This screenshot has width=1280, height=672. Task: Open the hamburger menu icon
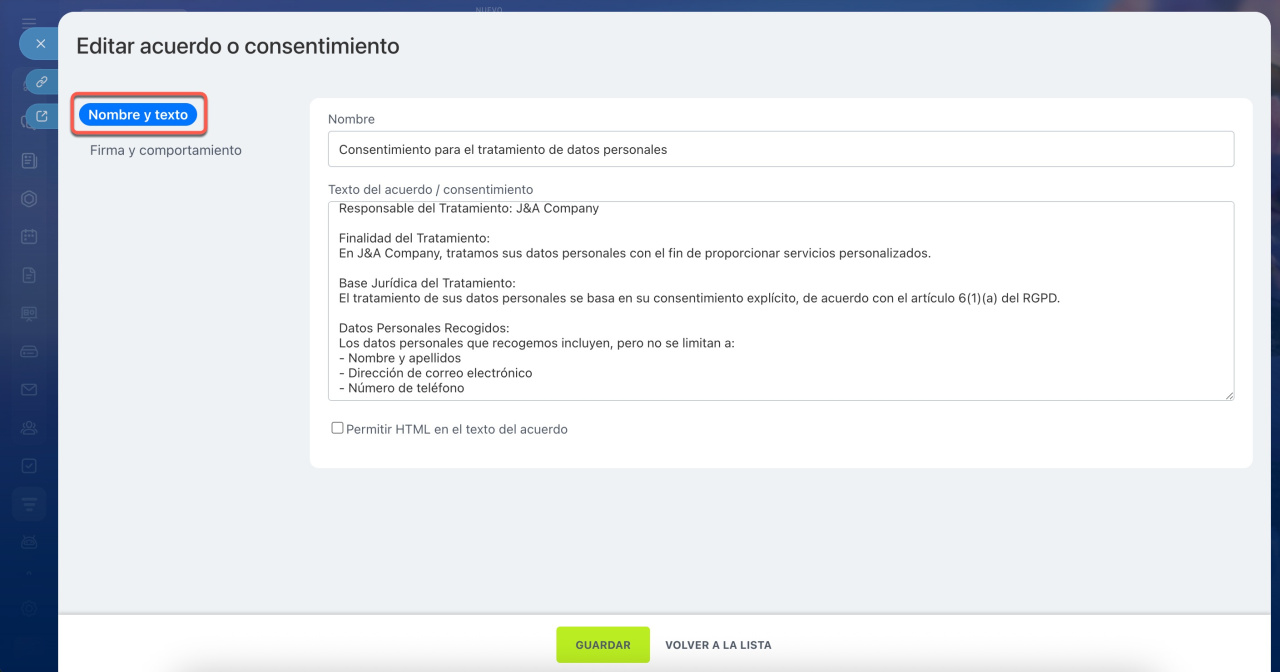click(x=29, y=22)
